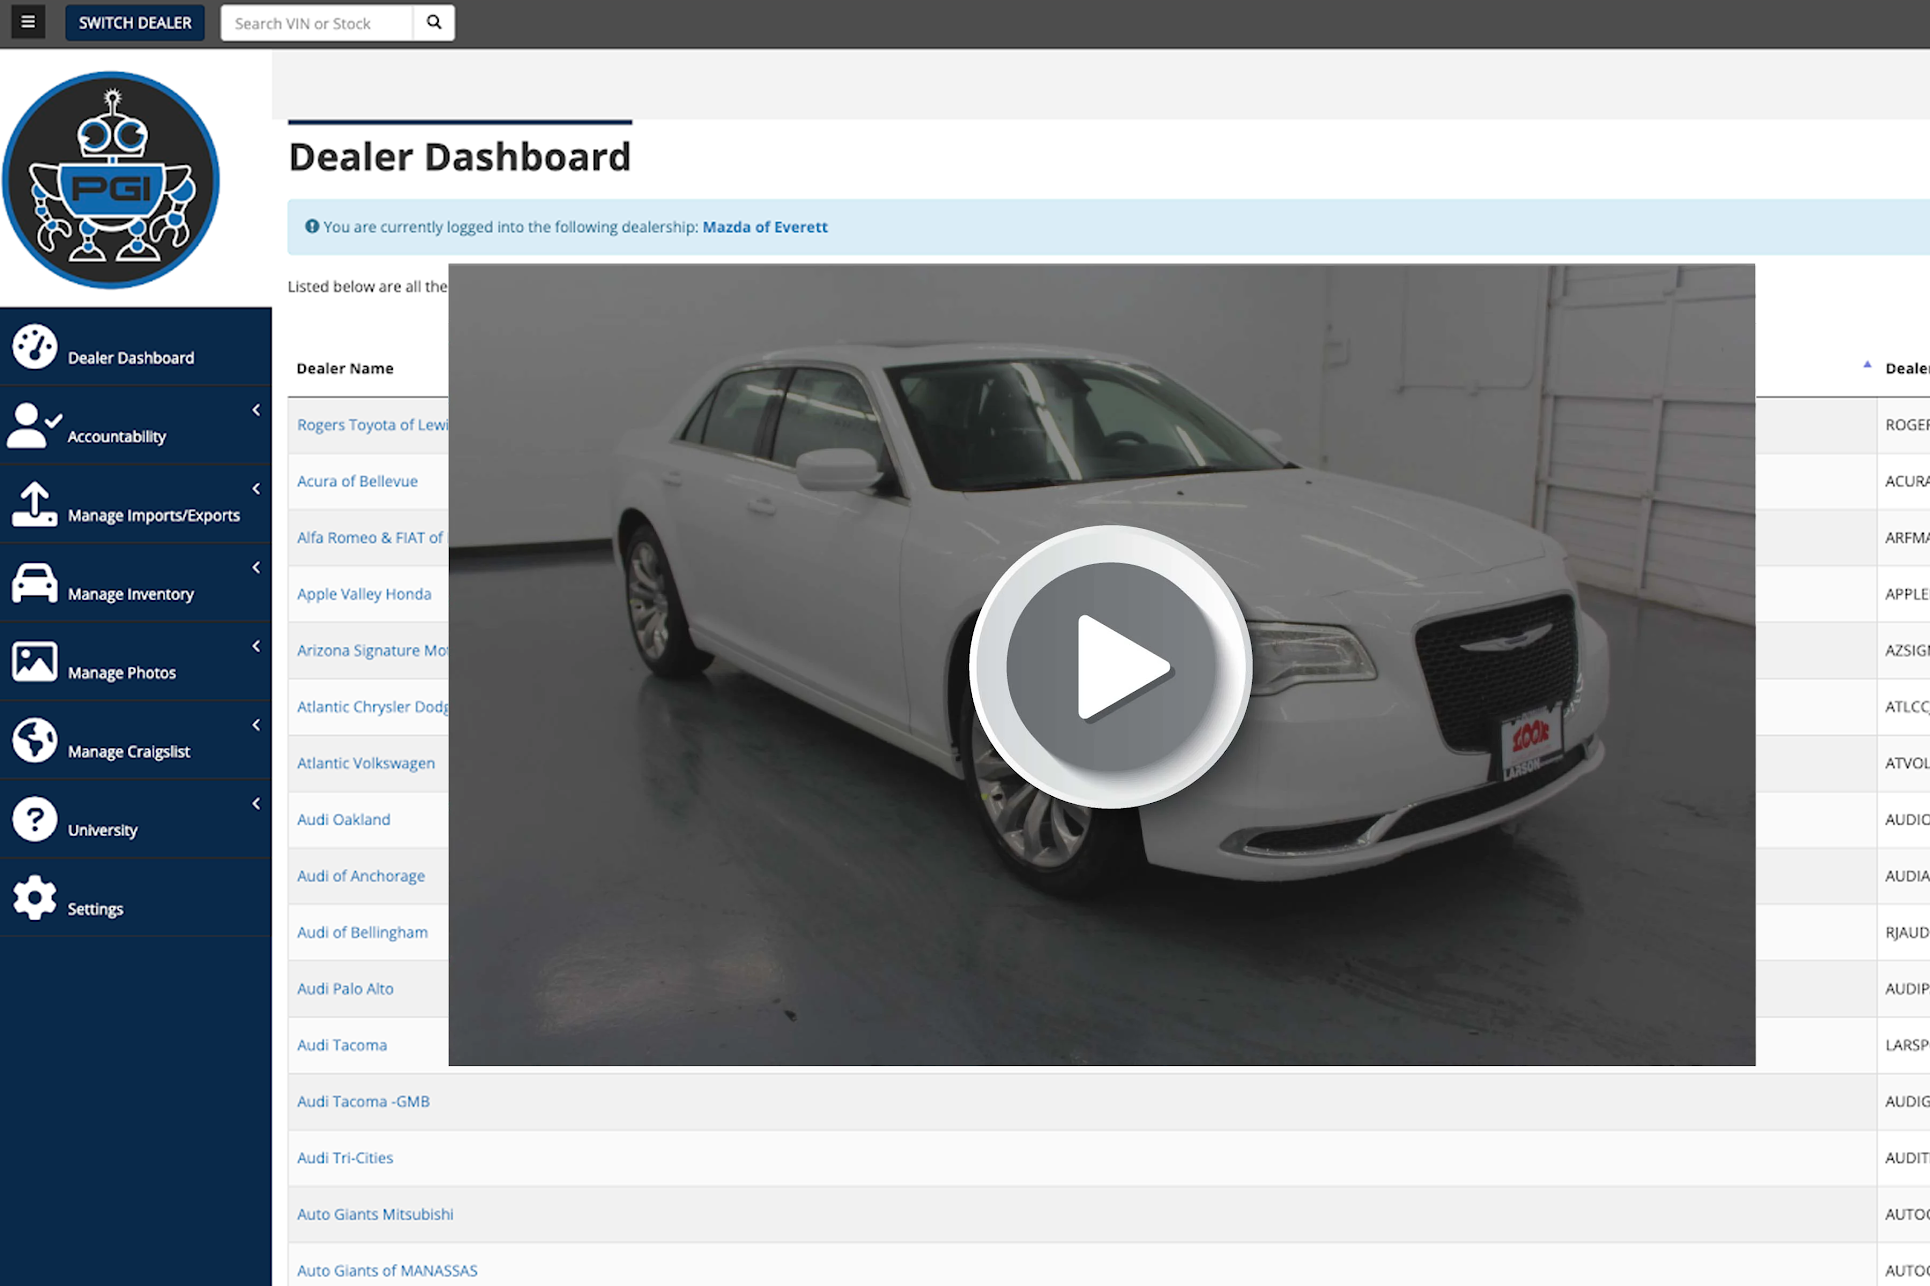Sort by Dealer Name column header

pyautogui.click(x=345, y=368)
